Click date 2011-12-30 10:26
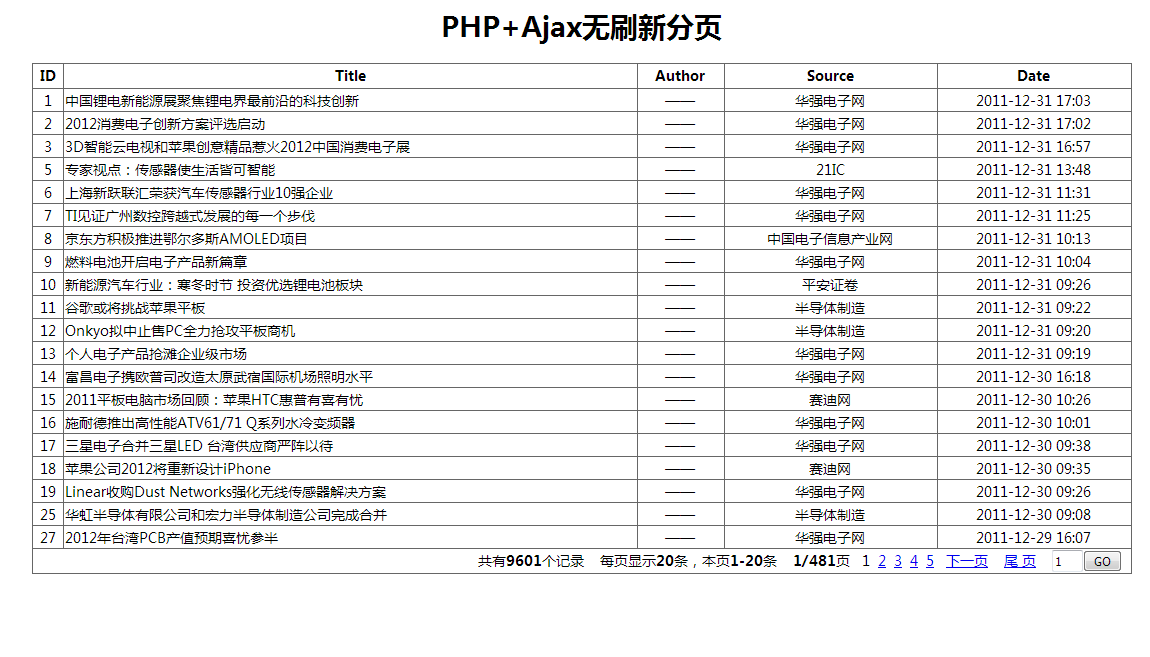The height and width of the screenshot is (657, 1150). coord(1033,400)
